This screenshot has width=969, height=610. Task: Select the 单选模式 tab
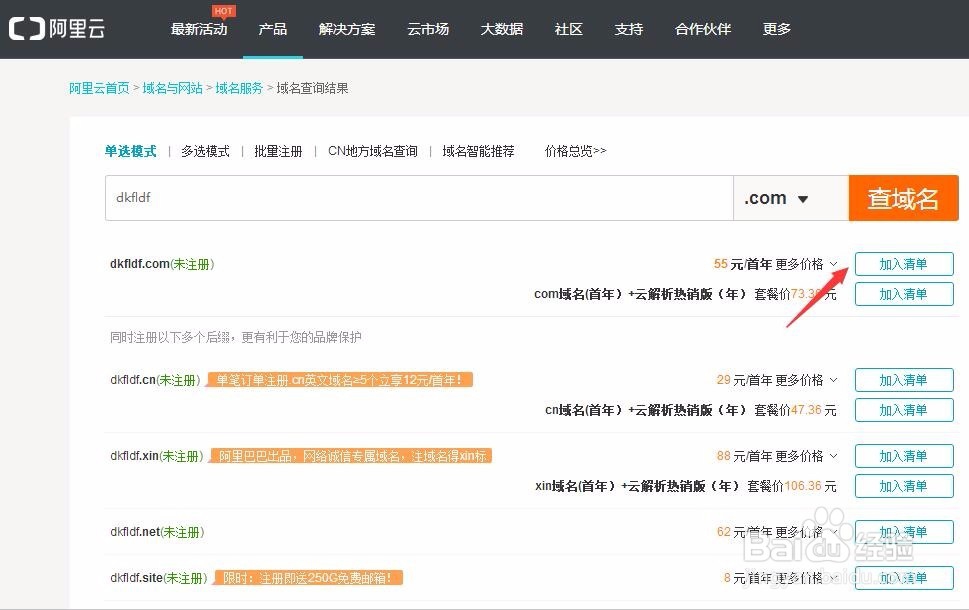130,151
